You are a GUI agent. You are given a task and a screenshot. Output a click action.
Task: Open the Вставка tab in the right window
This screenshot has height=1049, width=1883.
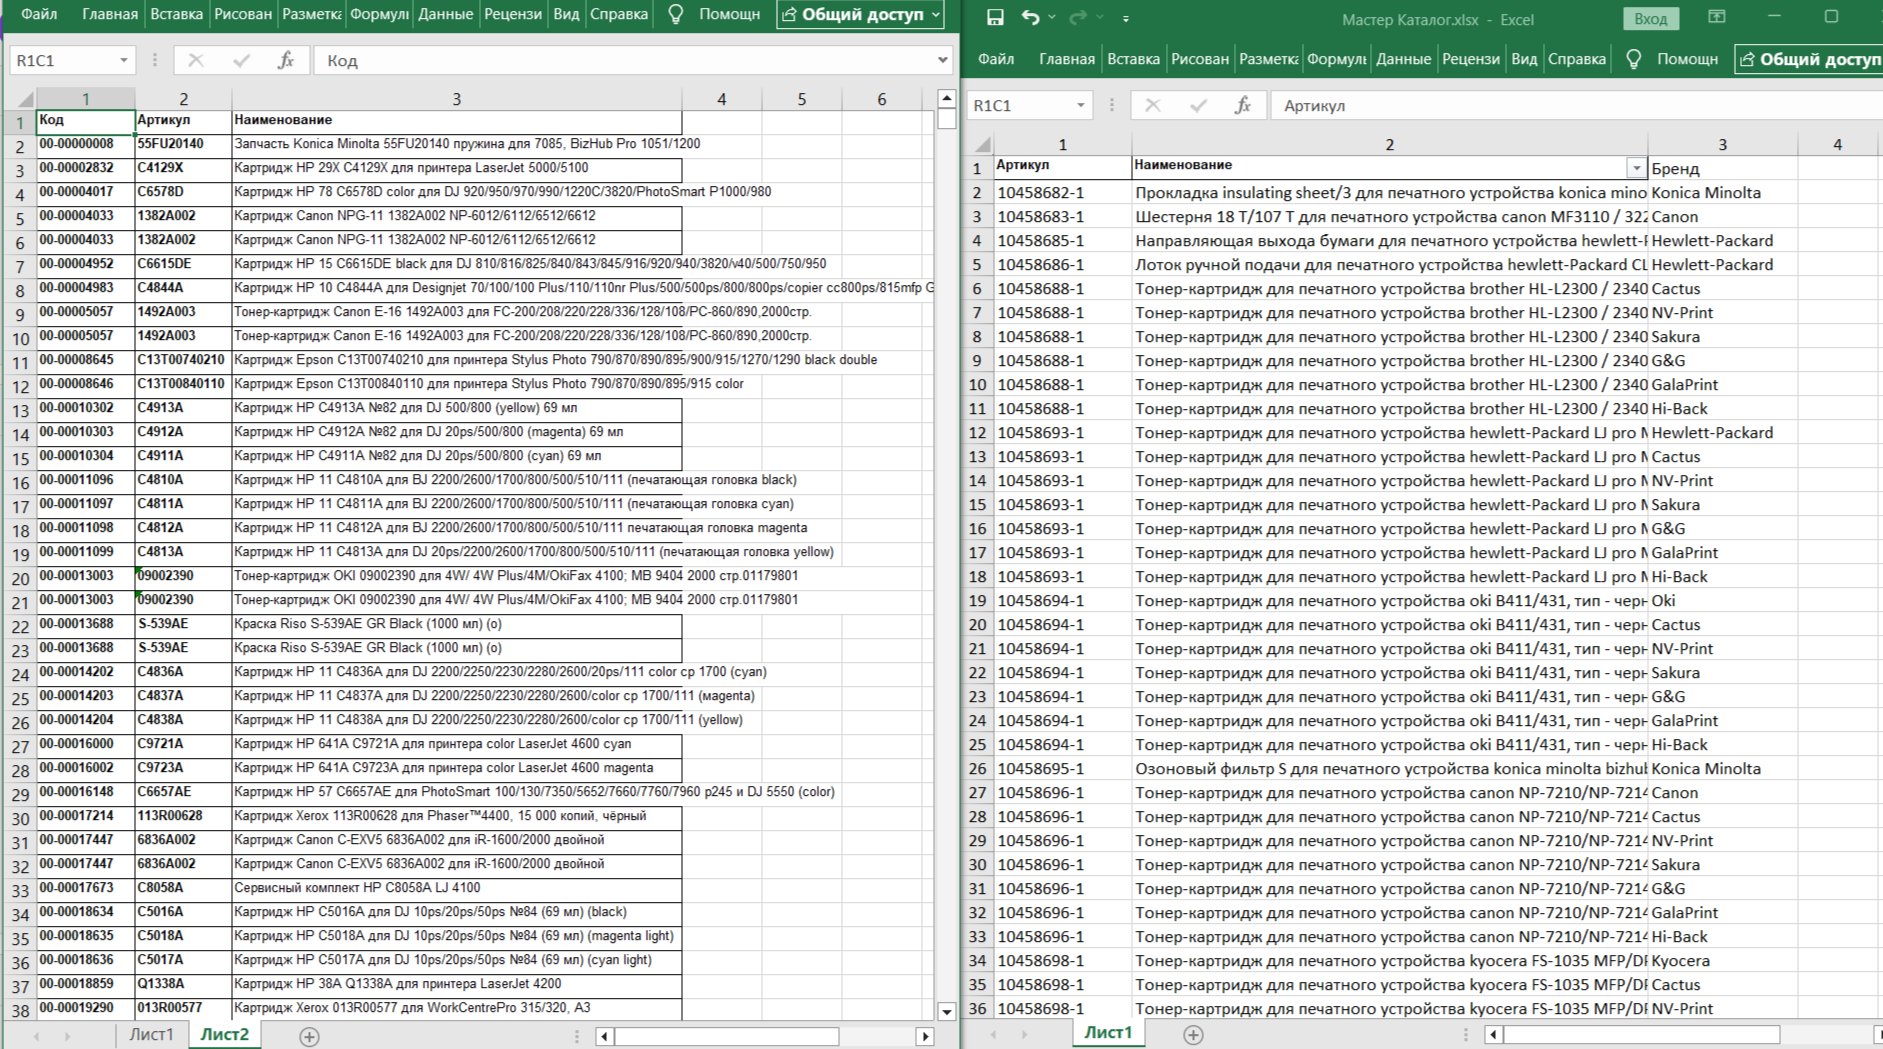[1133, 59]
